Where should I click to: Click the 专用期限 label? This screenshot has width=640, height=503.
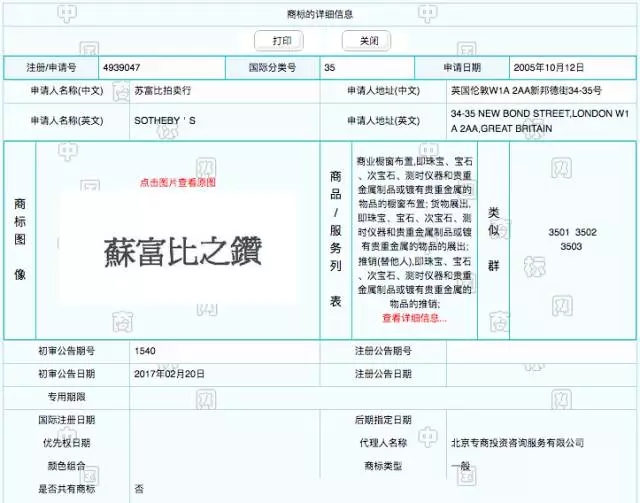67,396
